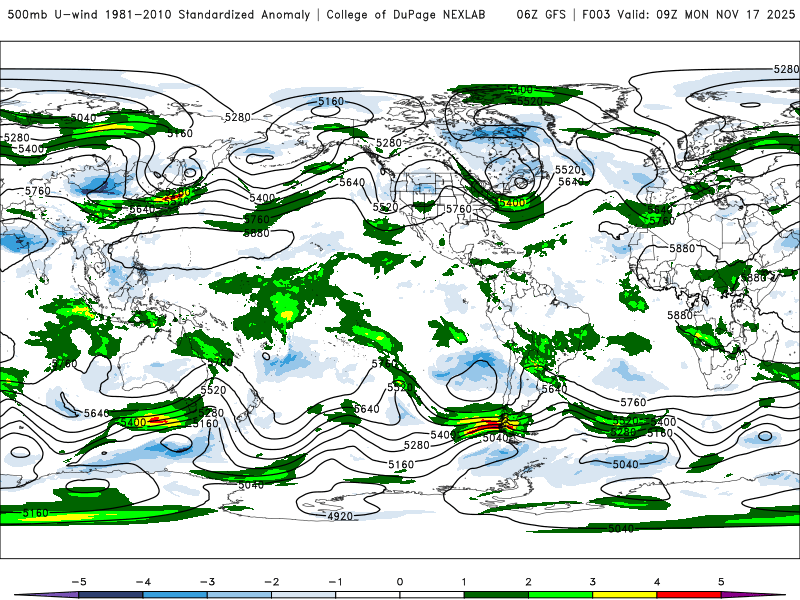
Task: Click the purple right arrow end of color bar
Action: point(755,595)
